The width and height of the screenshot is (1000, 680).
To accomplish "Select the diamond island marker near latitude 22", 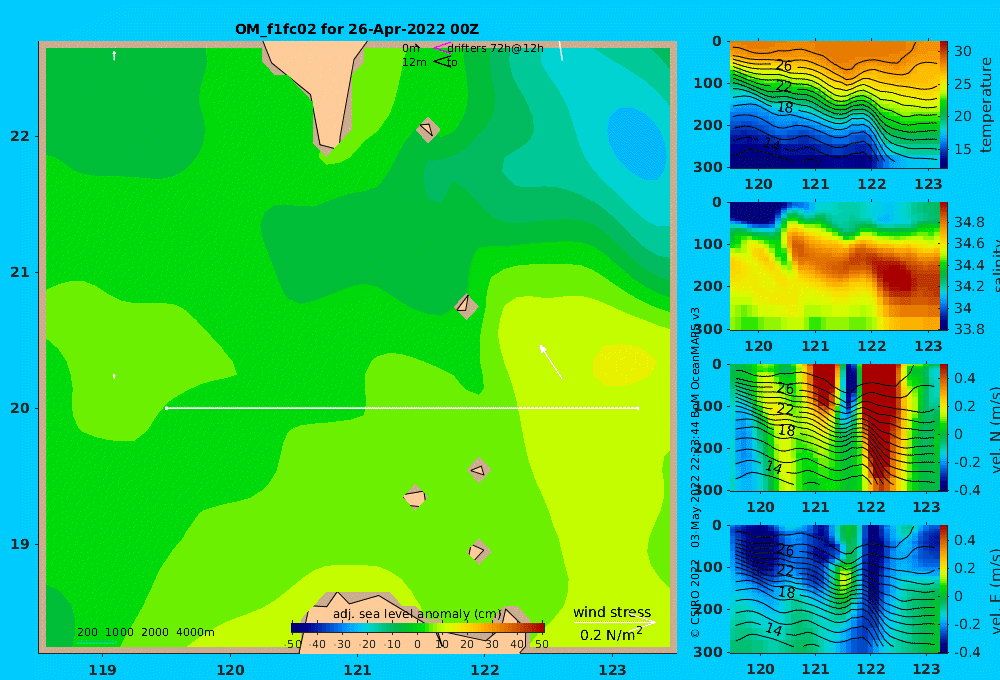I will 428,129.
